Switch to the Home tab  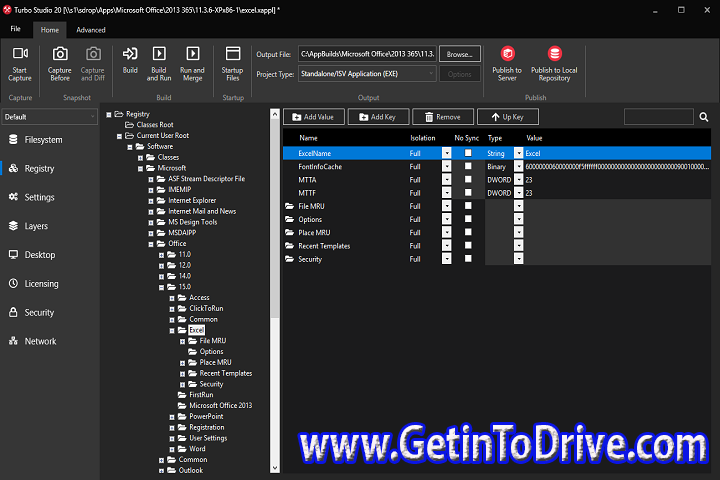50,30
